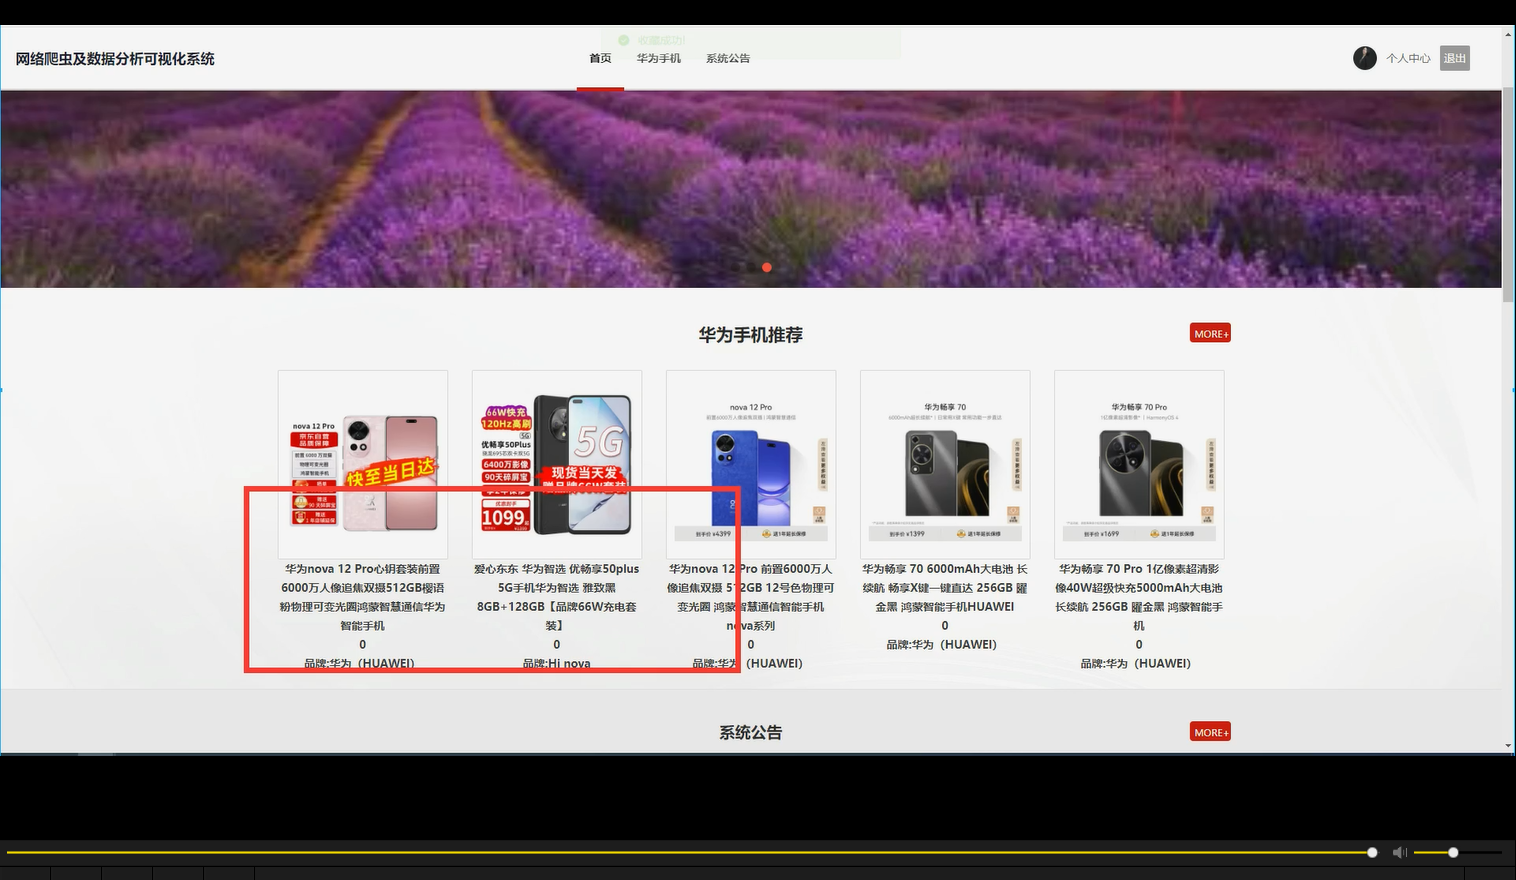Open the pink nova 12 Pro product image
Screen dimensions: 1516x880
(363, 464)
